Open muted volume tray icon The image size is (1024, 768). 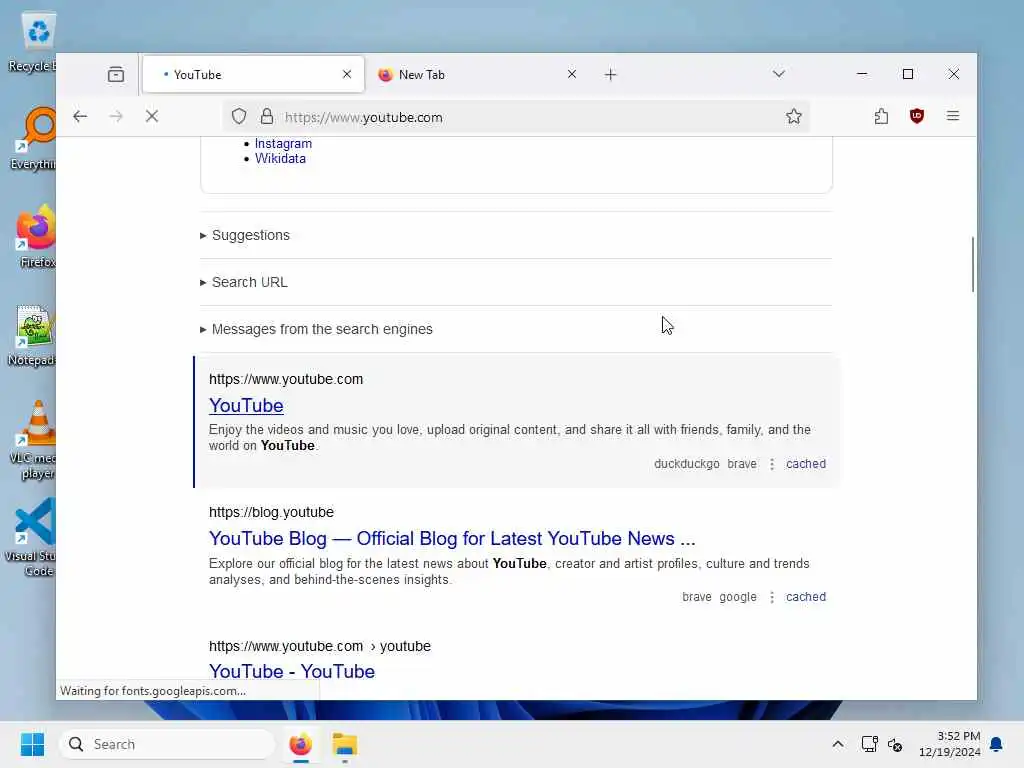(895, 744)
